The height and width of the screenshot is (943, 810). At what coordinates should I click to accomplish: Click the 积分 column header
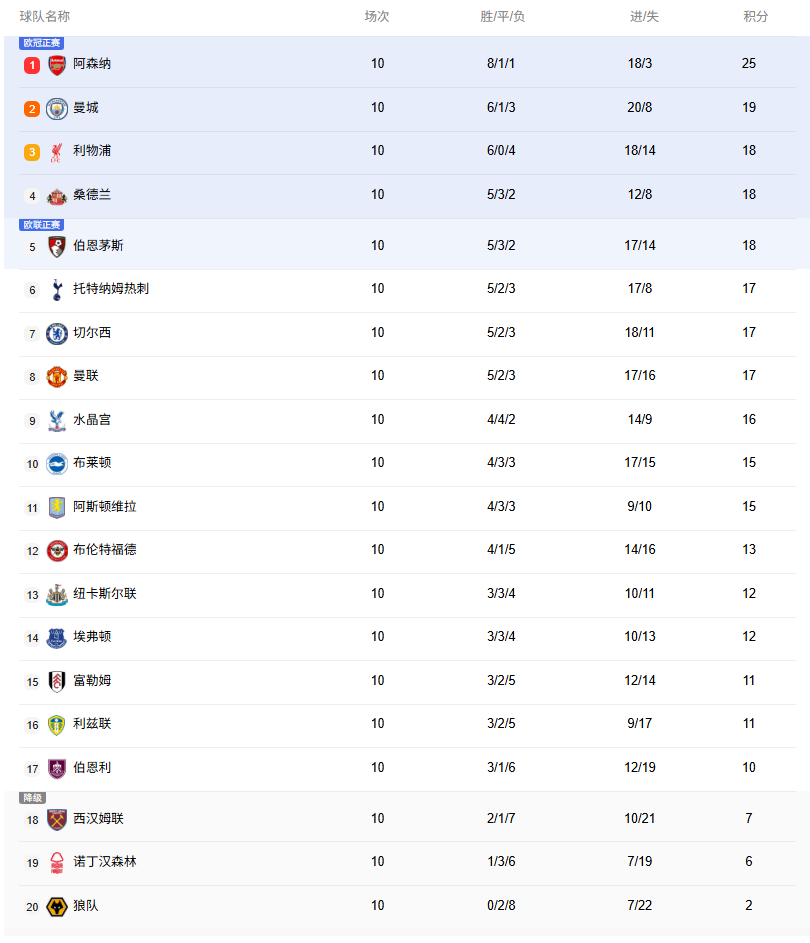pos(756,17)
